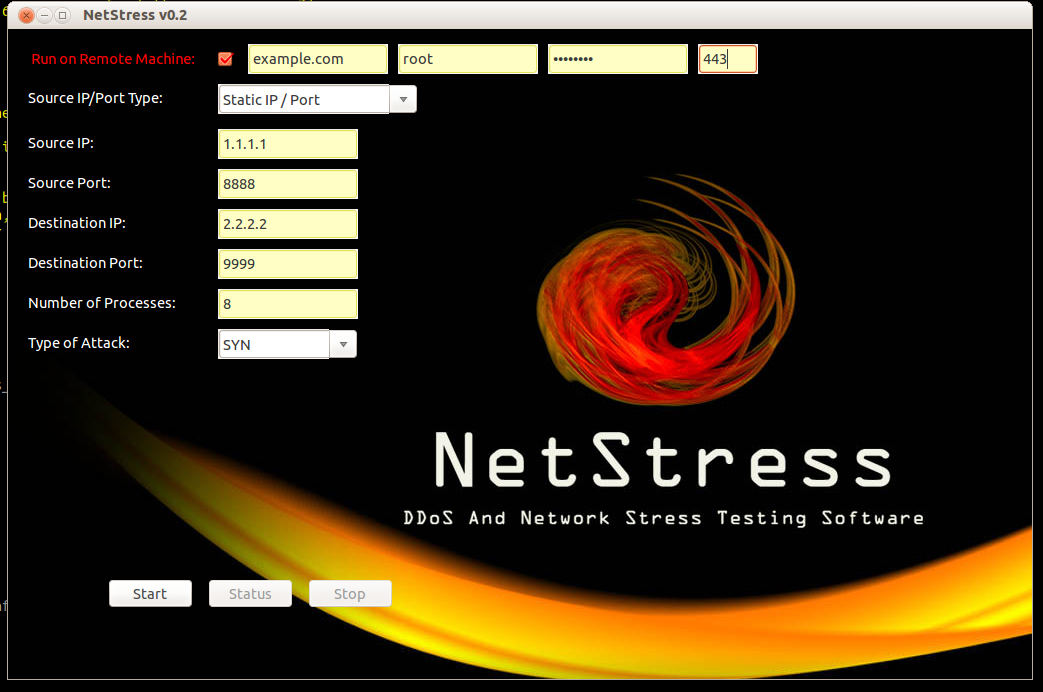Click the NetStress v0.2 title bar
The image size is (1043, 692).
pyautogui.click(x=500, y=15)
